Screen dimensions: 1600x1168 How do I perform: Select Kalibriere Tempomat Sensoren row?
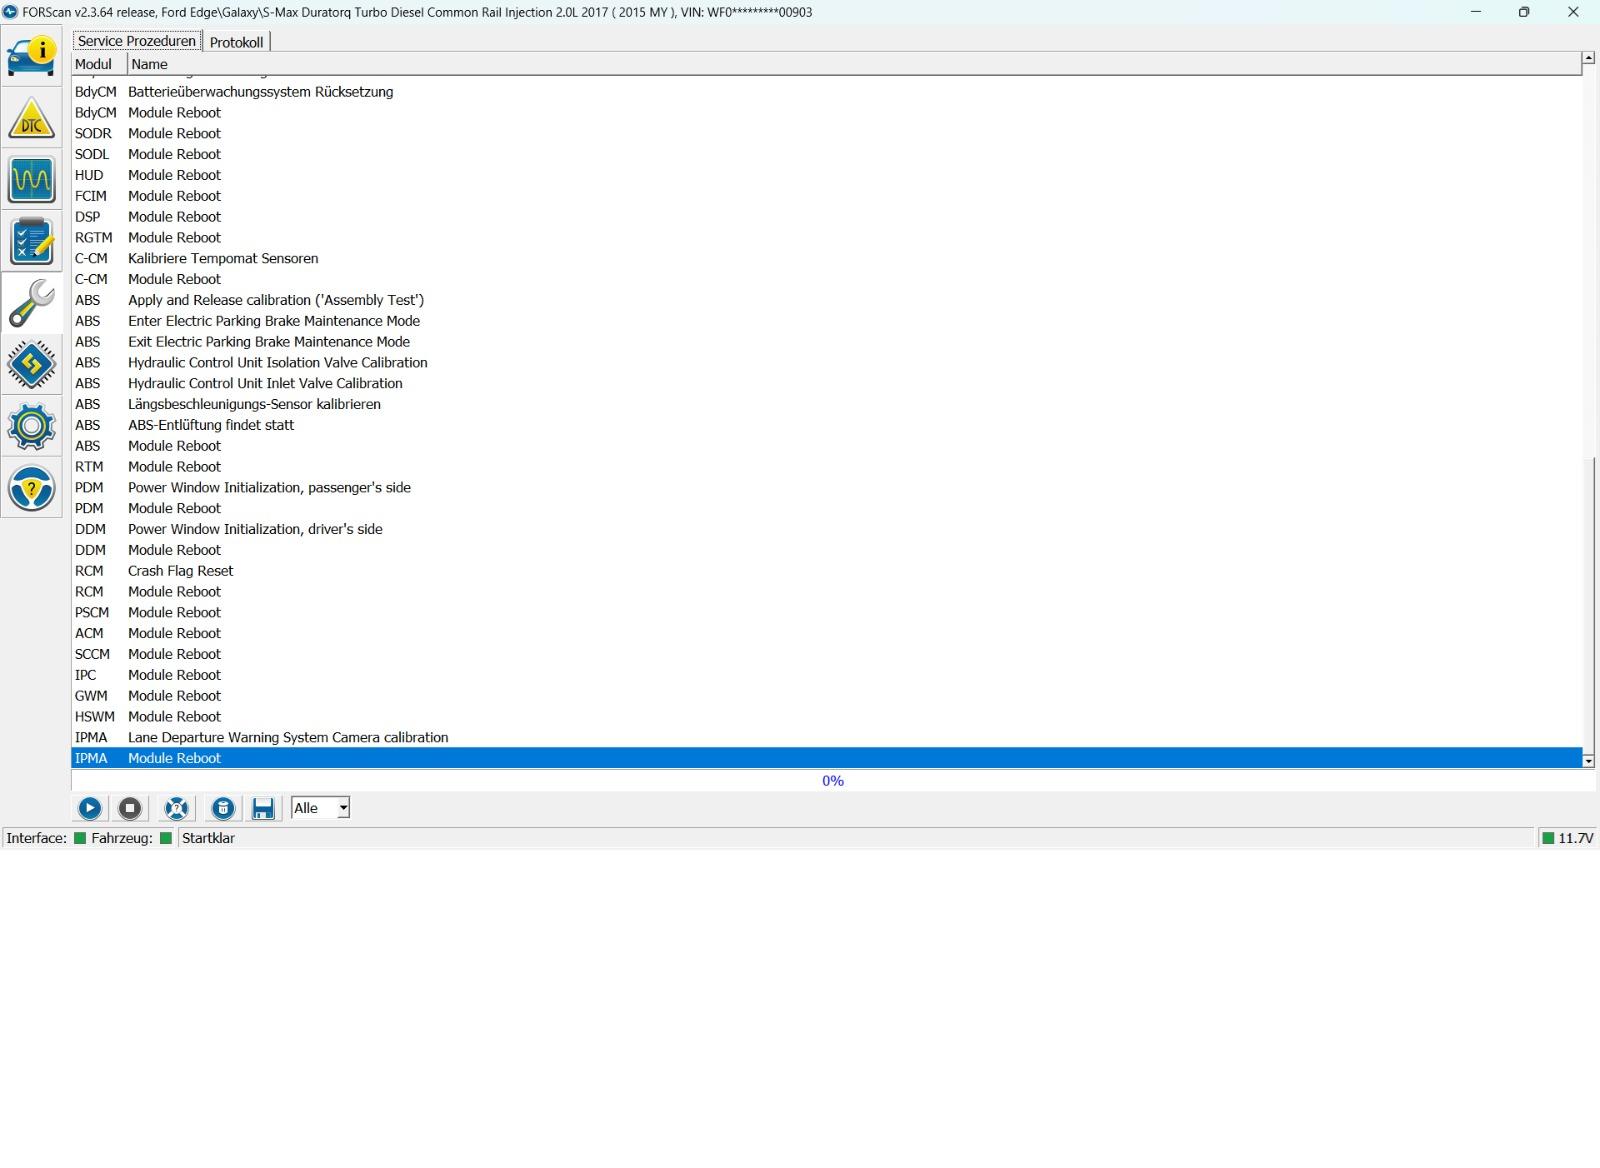[x=827, y=258]
